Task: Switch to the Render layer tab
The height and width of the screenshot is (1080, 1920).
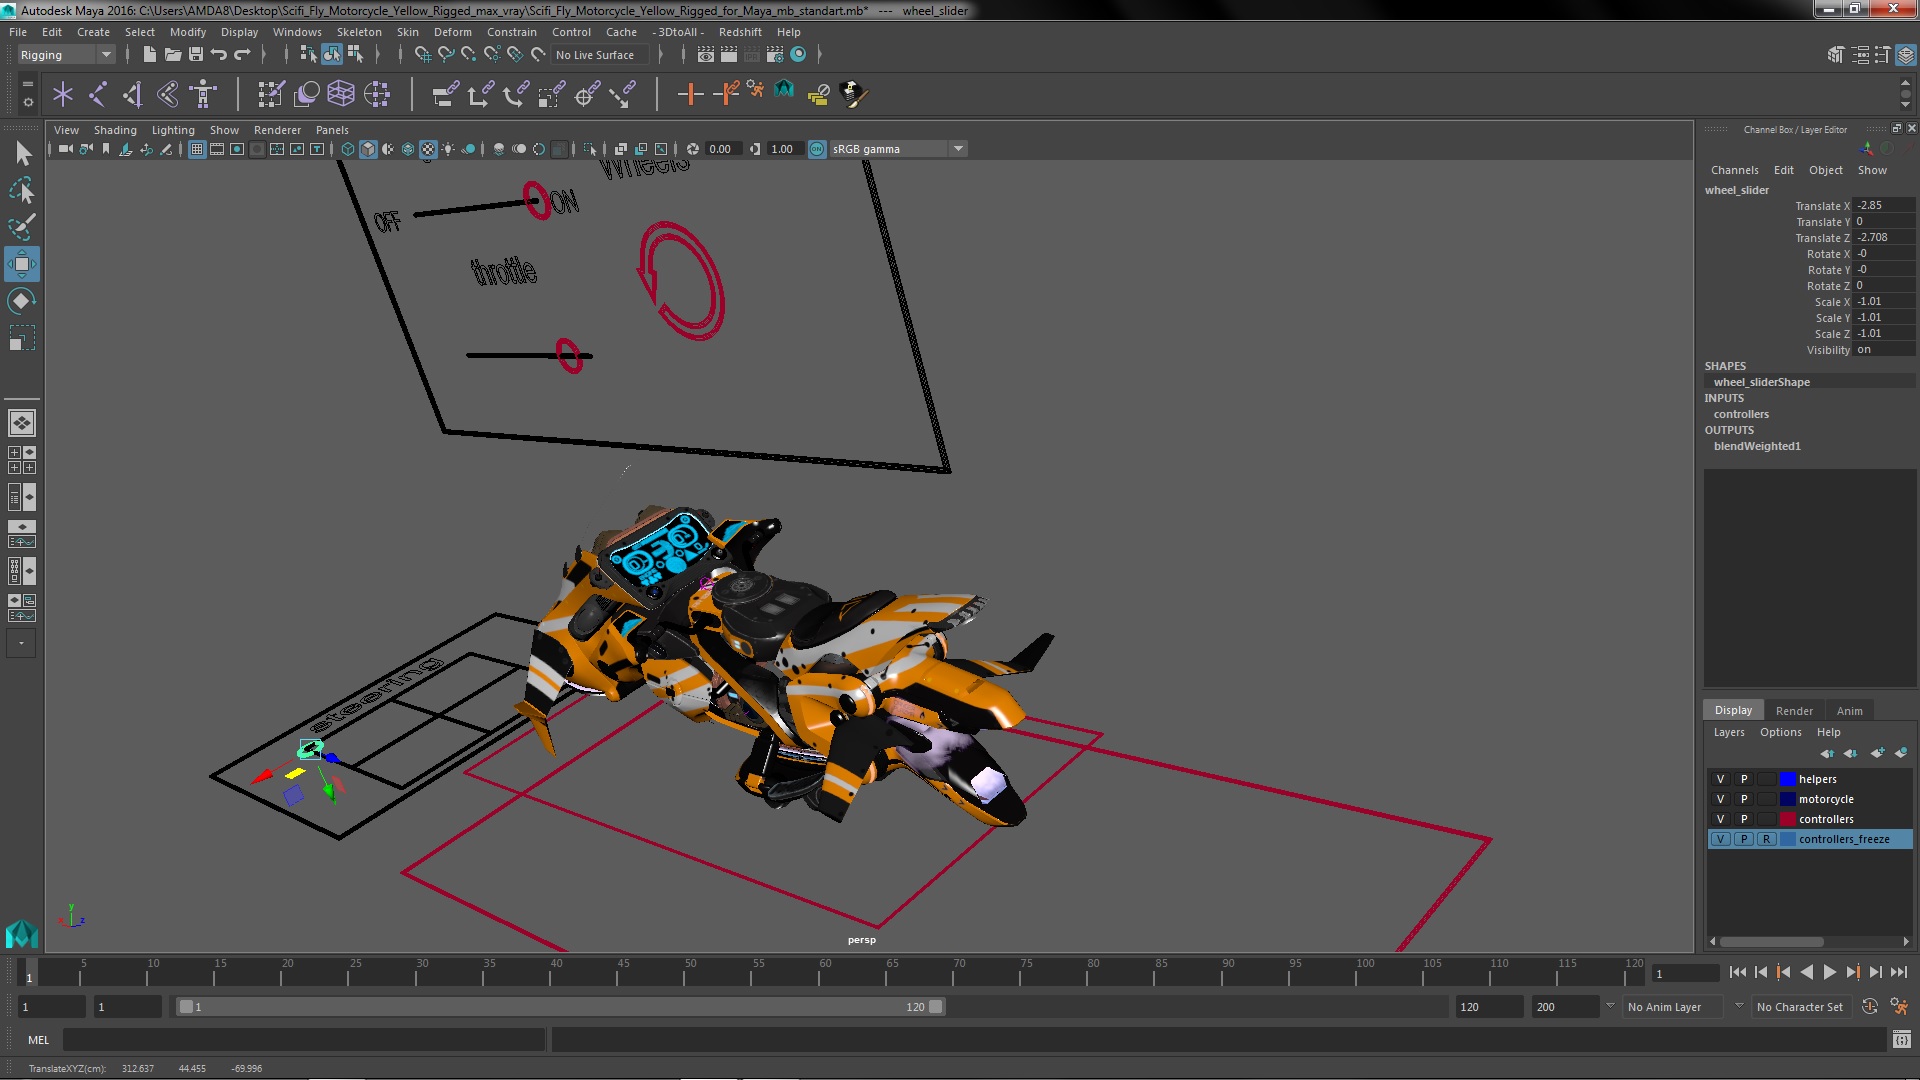Action: click(1794, 711)
